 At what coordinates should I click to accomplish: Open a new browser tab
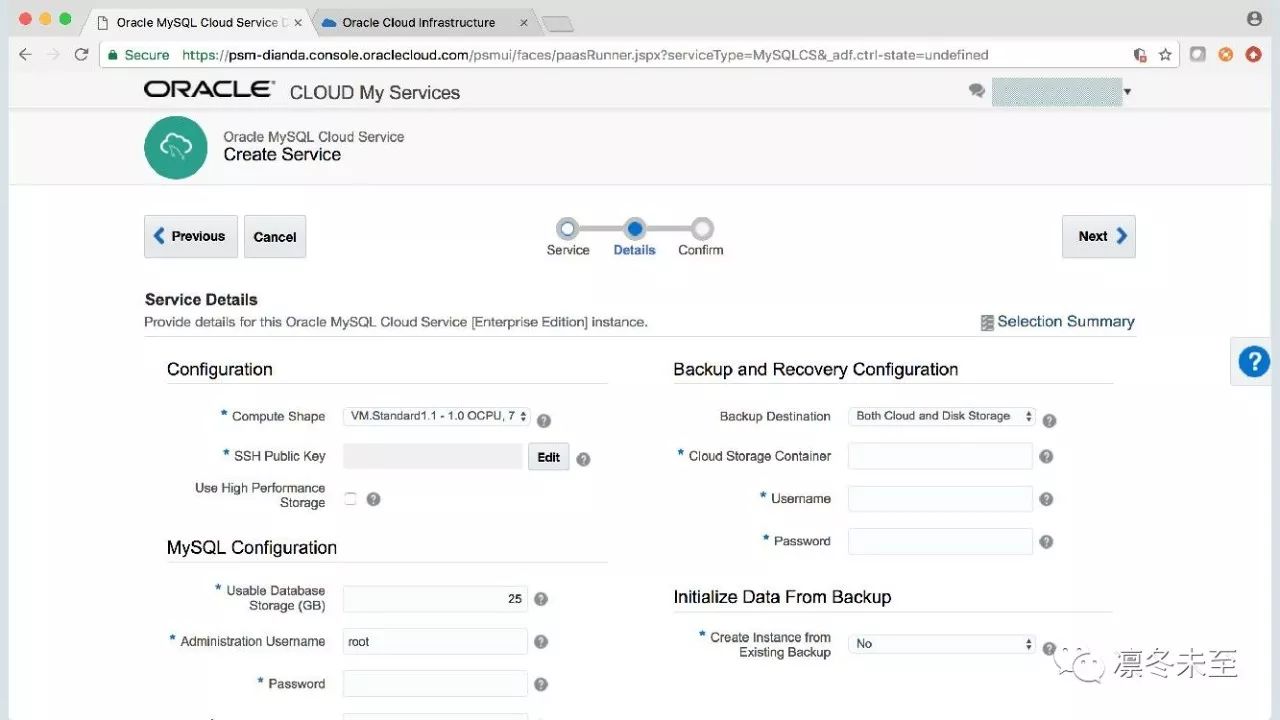557,23
